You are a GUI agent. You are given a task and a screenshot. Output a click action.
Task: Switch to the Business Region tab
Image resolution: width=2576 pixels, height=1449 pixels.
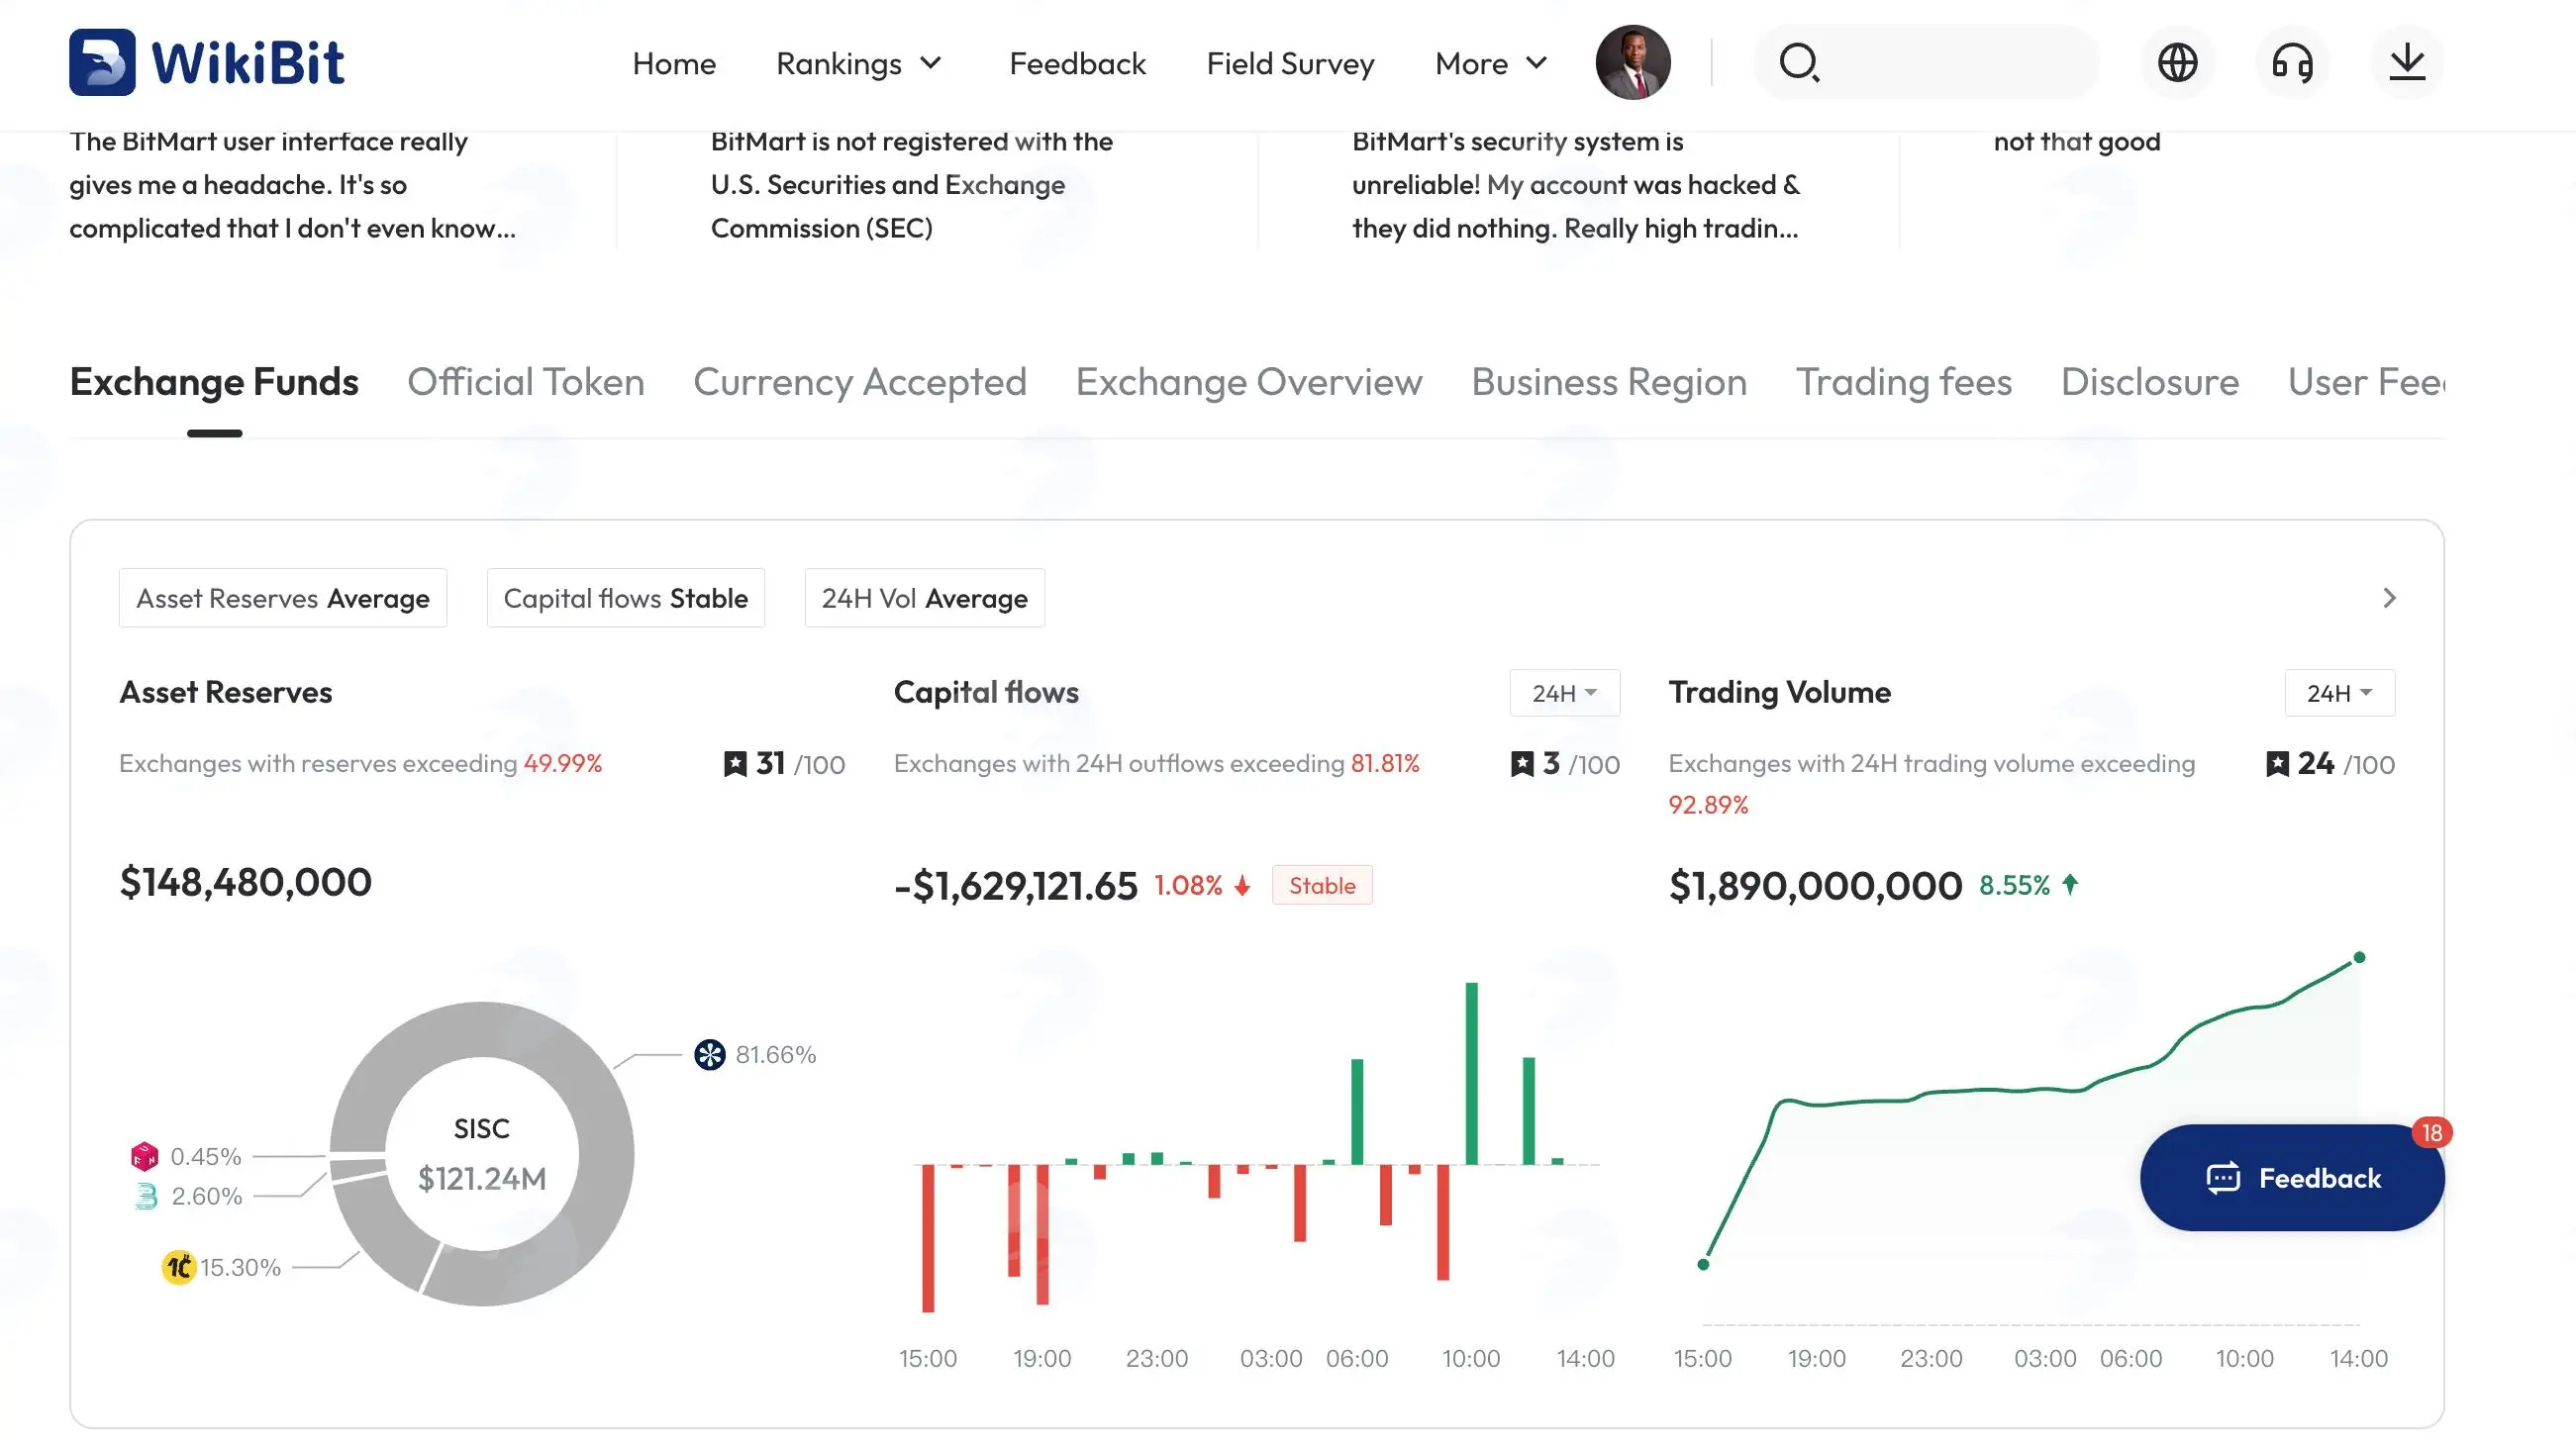[x=1609, y=382]
